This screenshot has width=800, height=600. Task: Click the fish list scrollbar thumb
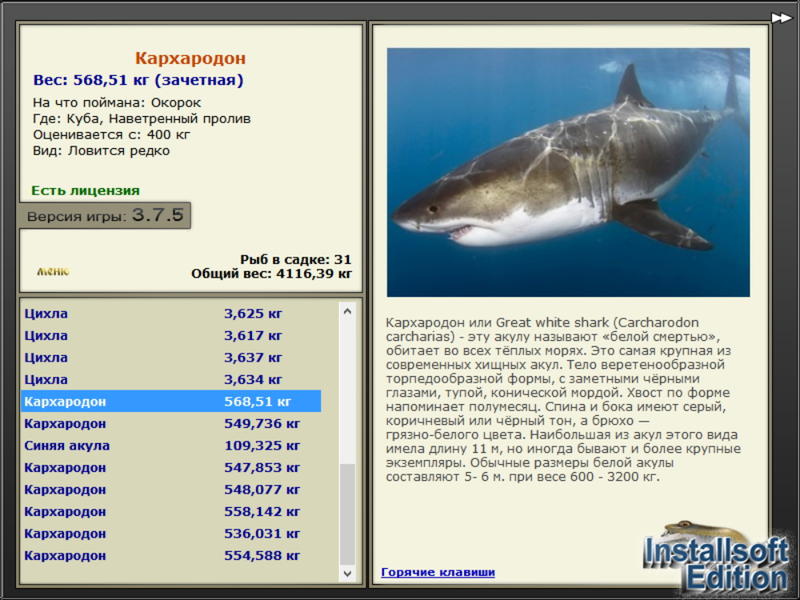[347, 513]
